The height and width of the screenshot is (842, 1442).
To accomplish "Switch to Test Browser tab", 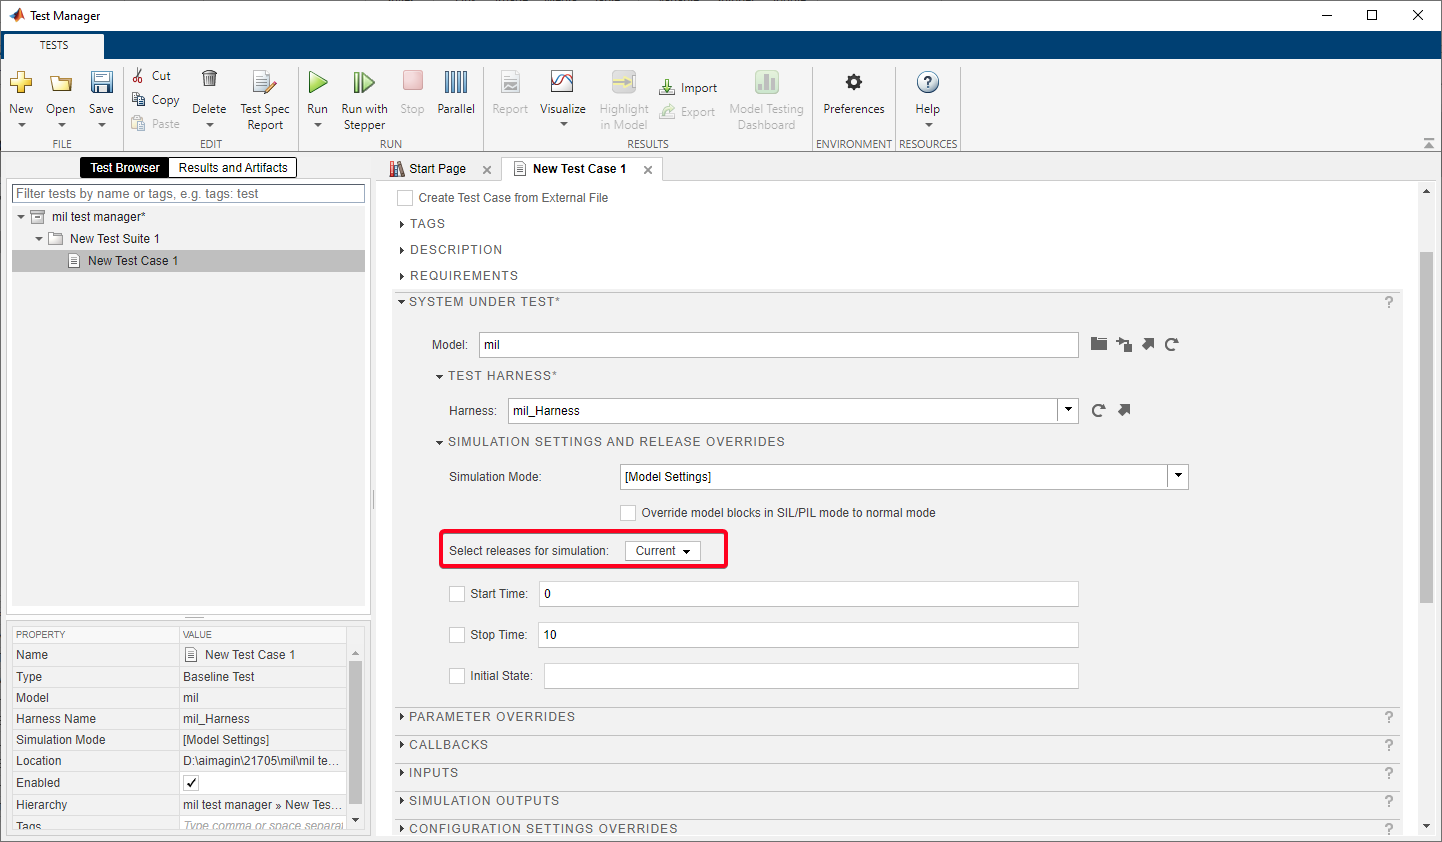I will point(124,168).
